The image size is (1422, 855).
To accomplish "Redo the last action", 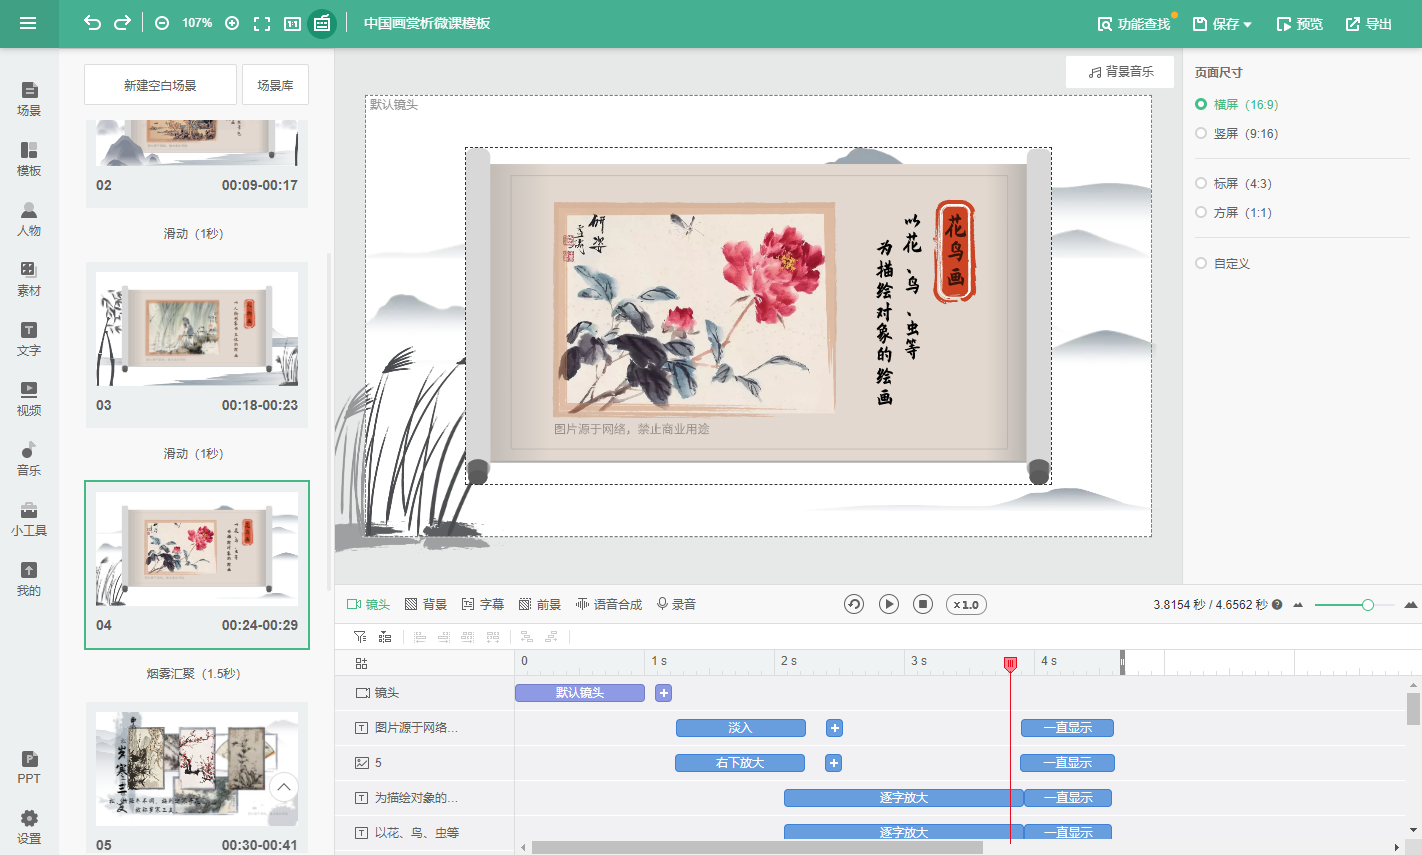I will [x=122, y=23].
